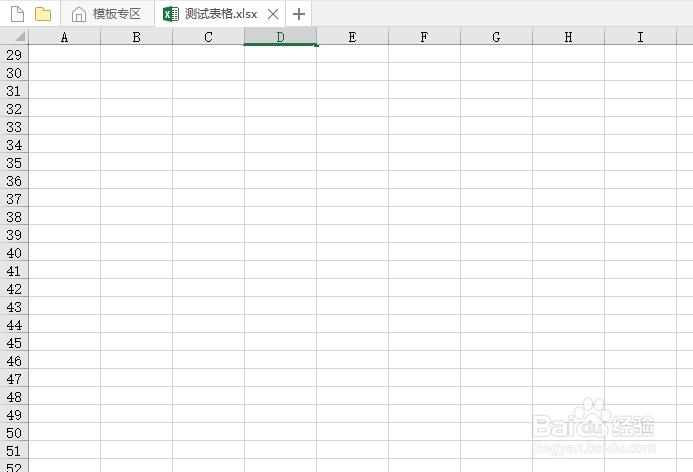Select row 33 header
The image size is (693, 472).
[14, 127]
